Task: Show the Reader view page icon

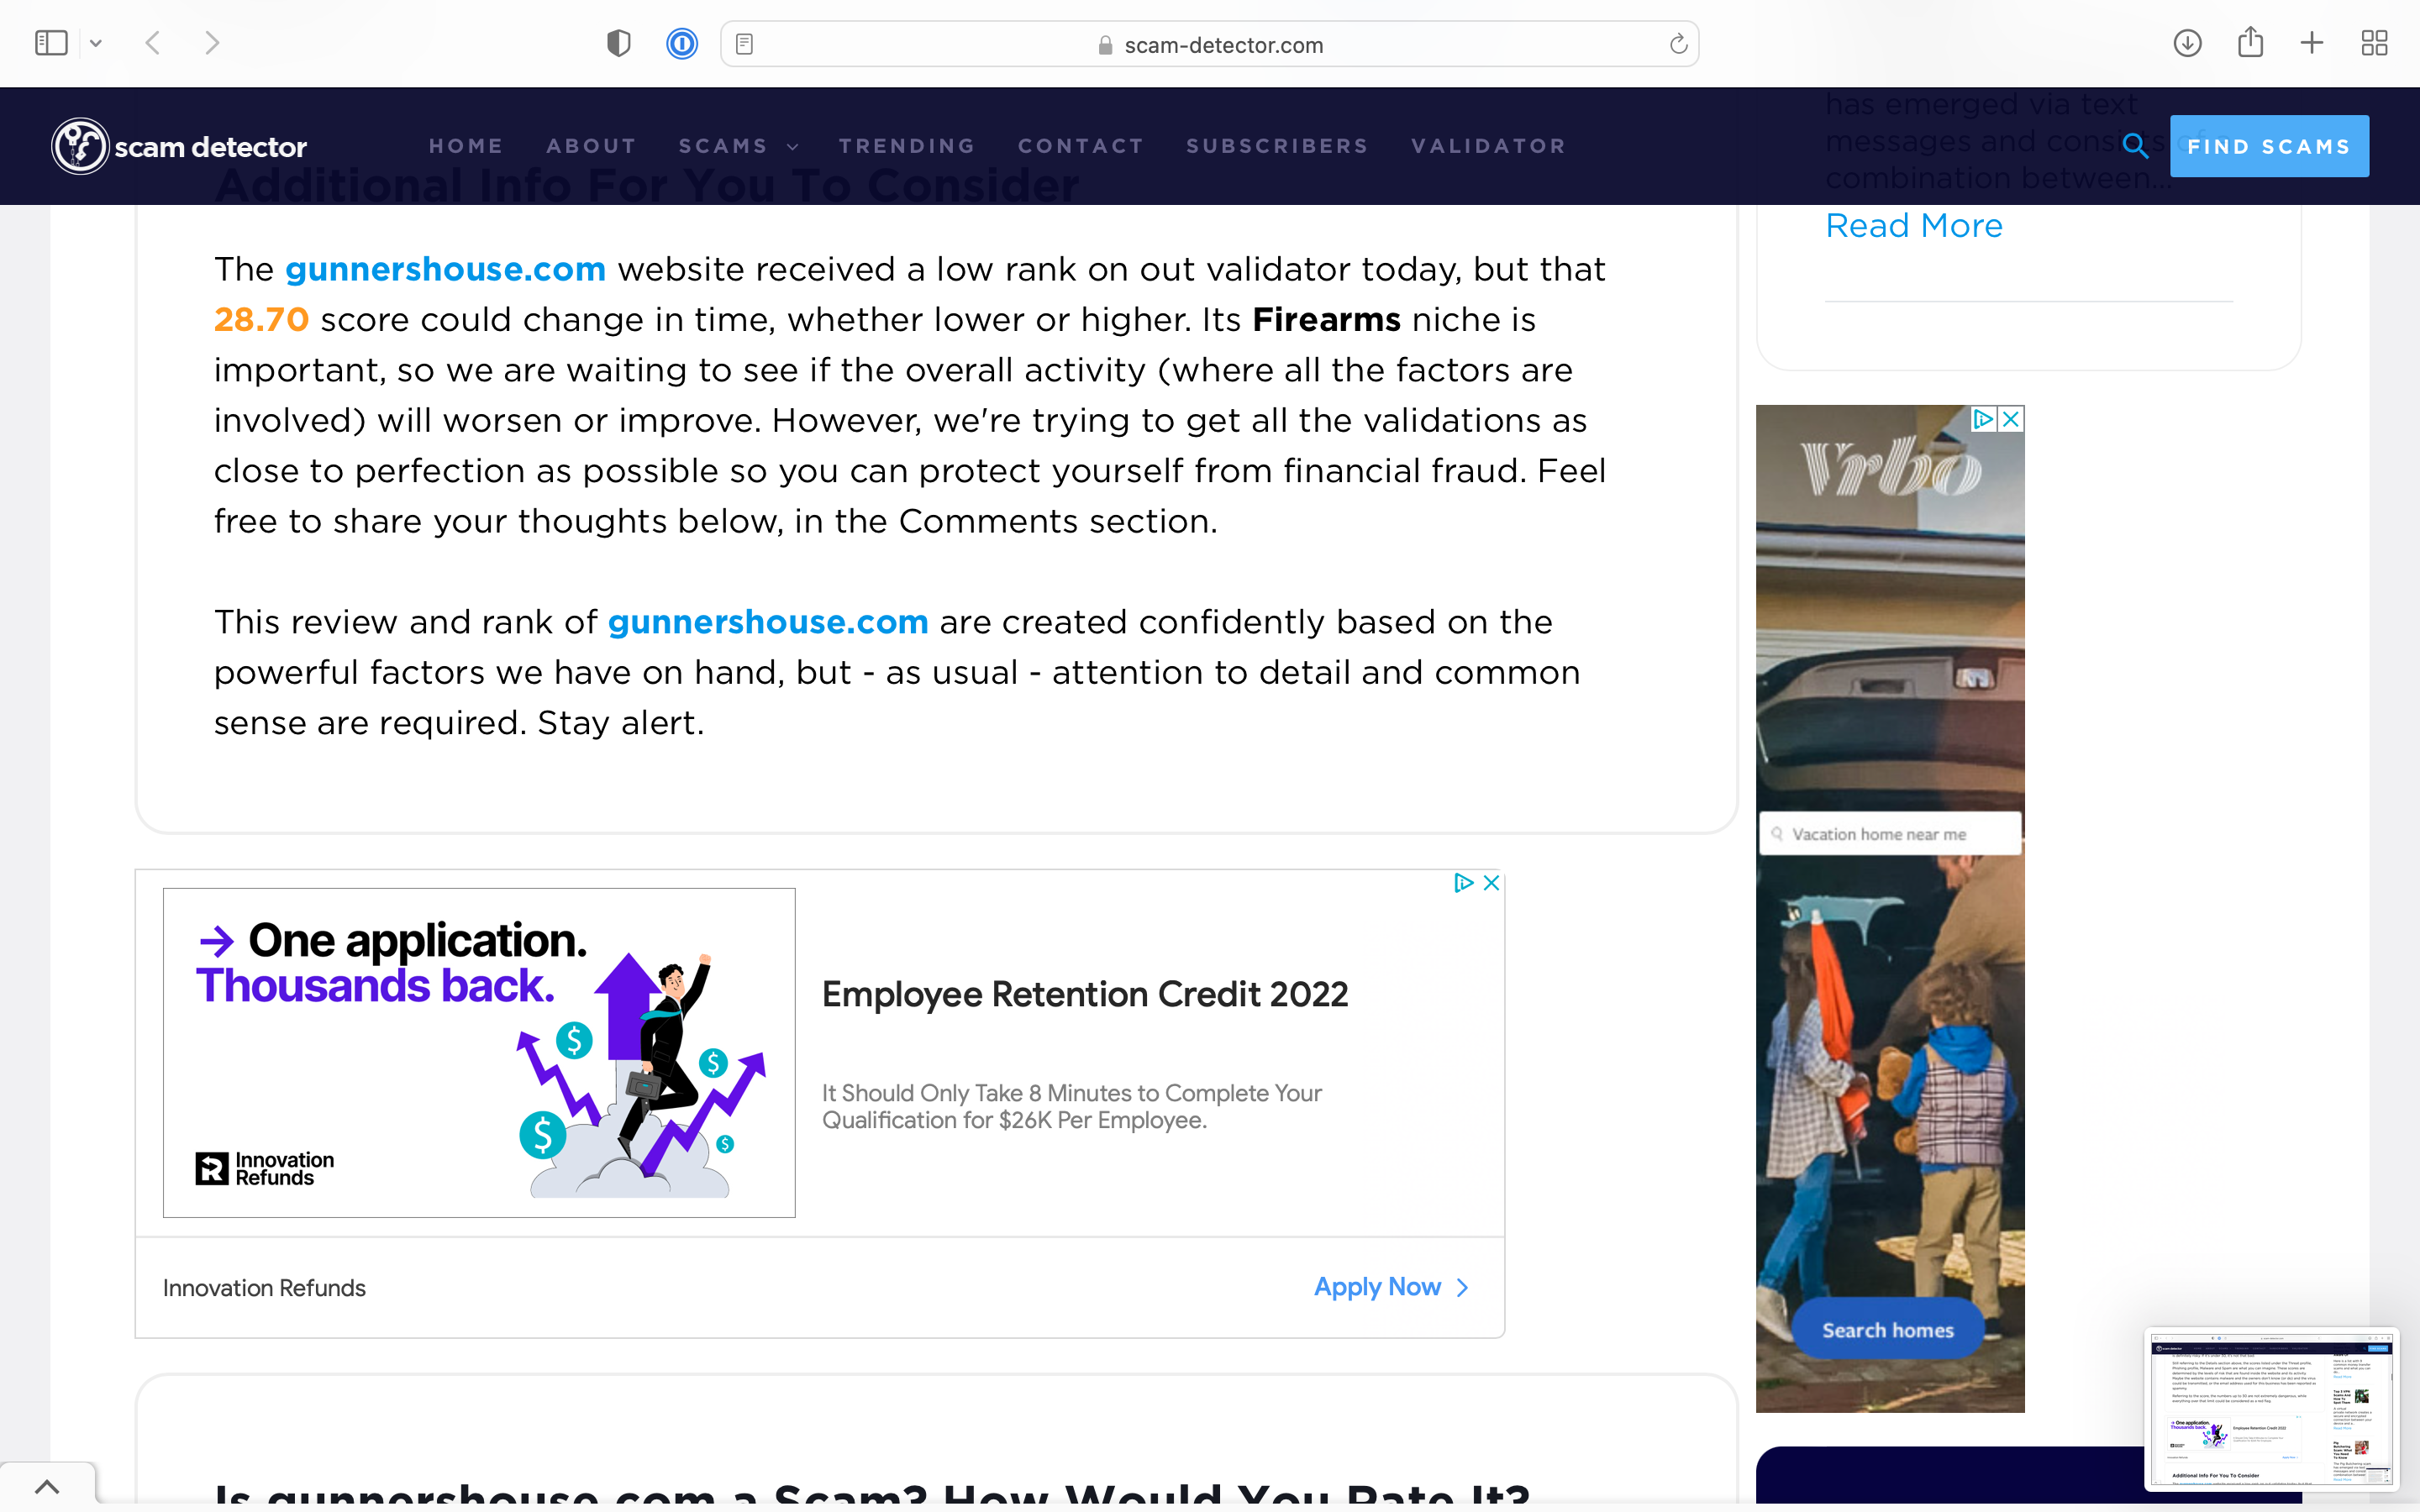Action: pyautogui.click(x=744, y=44)
